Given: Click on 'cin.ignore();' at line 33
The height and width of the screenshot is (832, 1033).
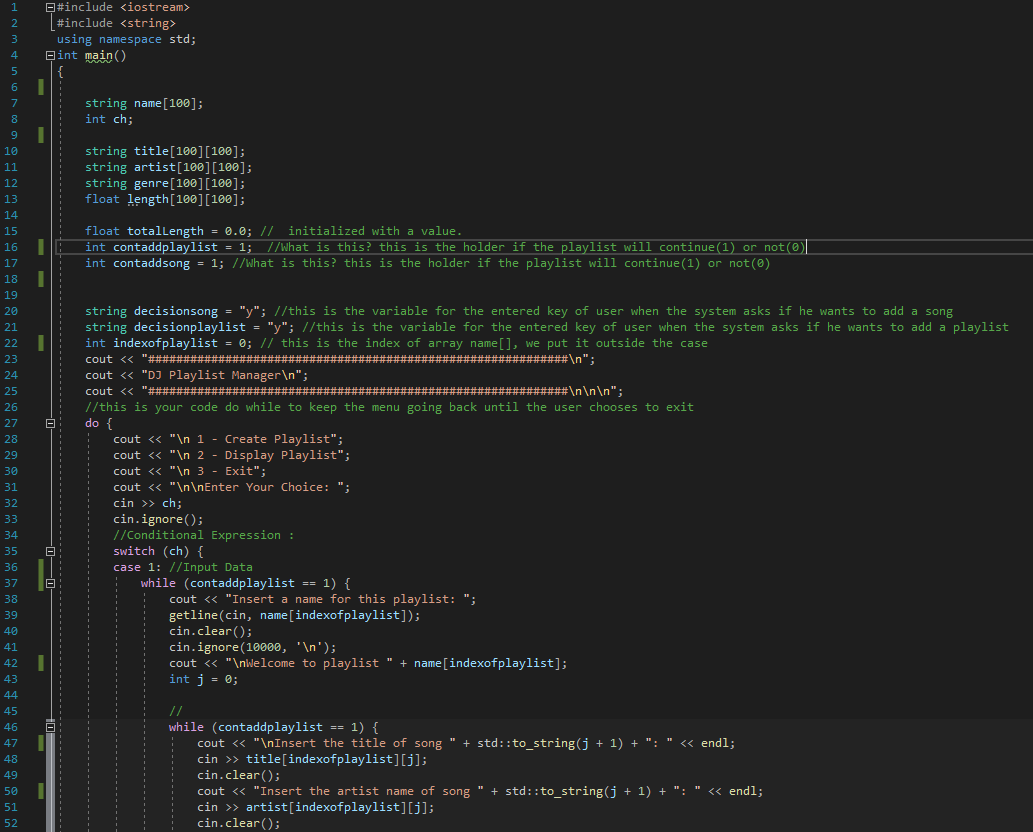Looking at the screenshot, I should [x=158, y=519].
